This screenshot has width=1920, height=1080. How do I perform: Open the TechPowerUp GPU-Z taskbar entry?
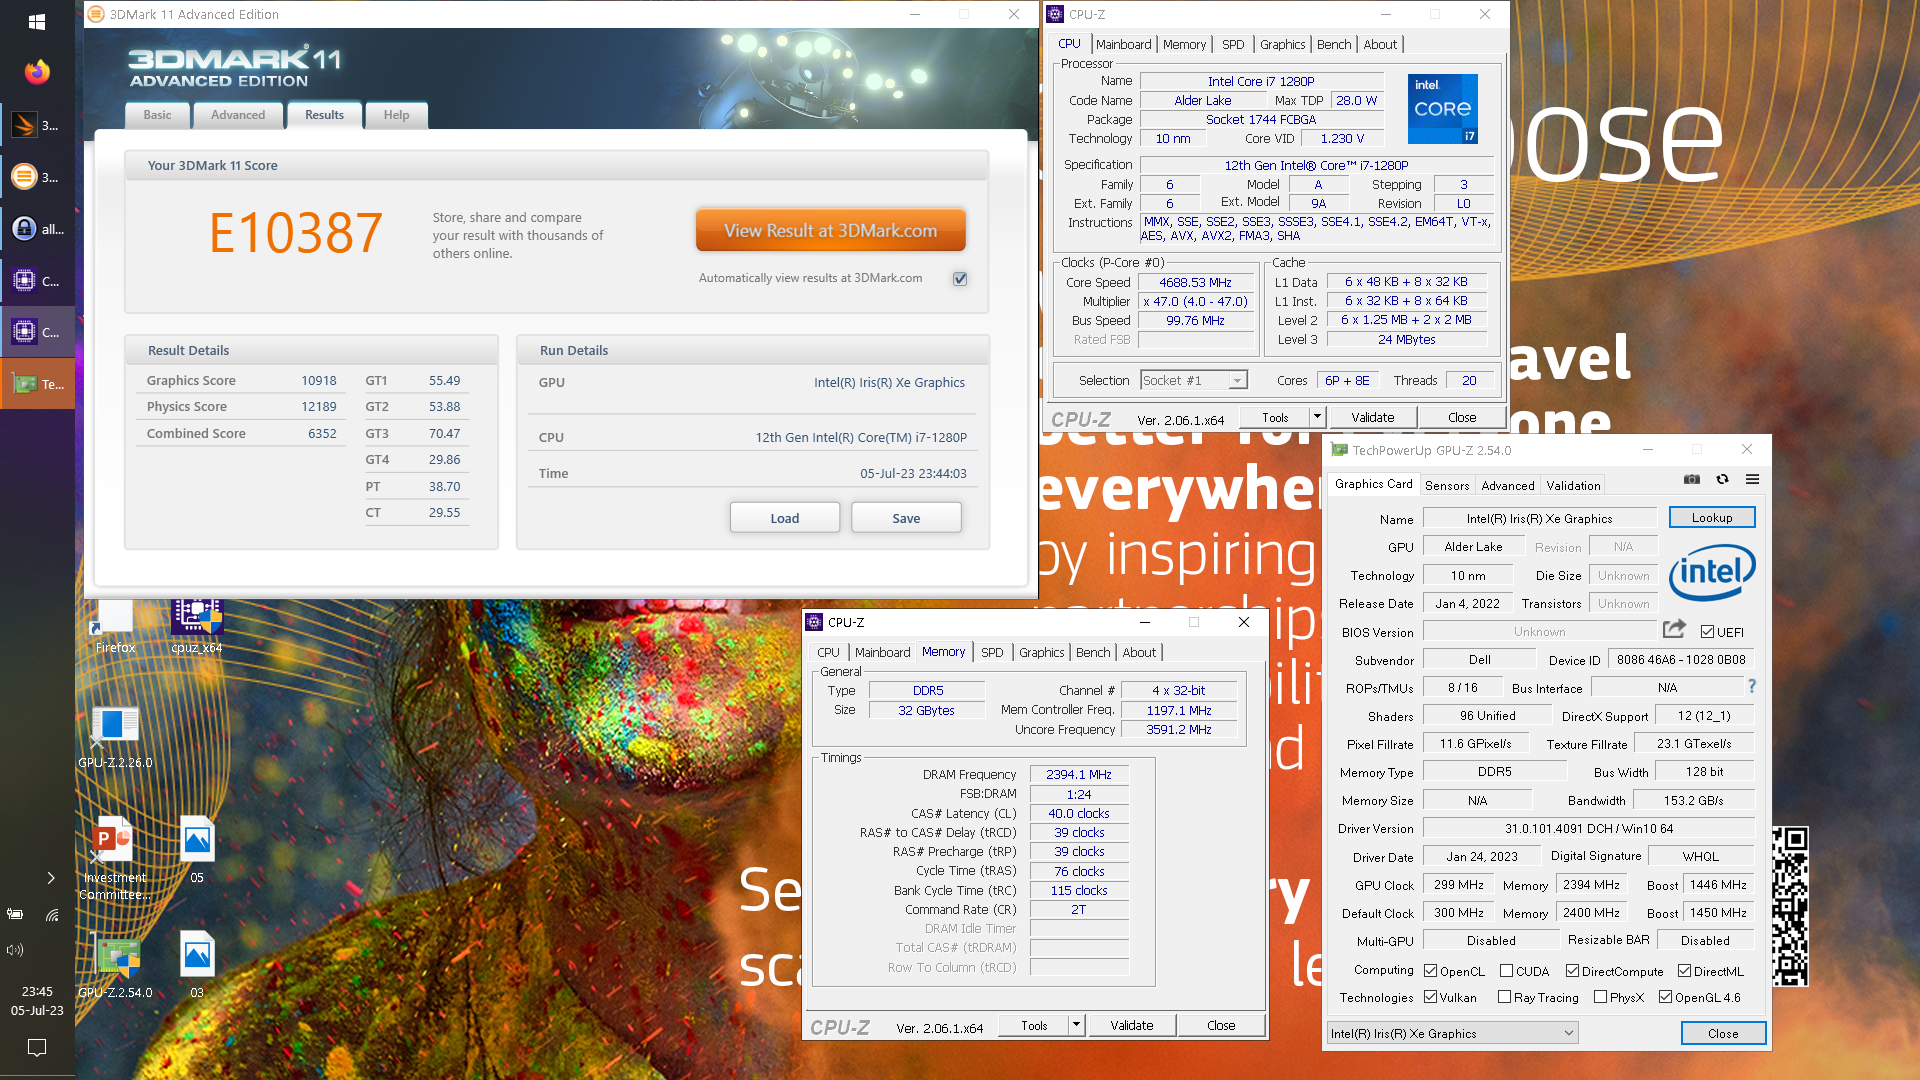tap(37, 384)
